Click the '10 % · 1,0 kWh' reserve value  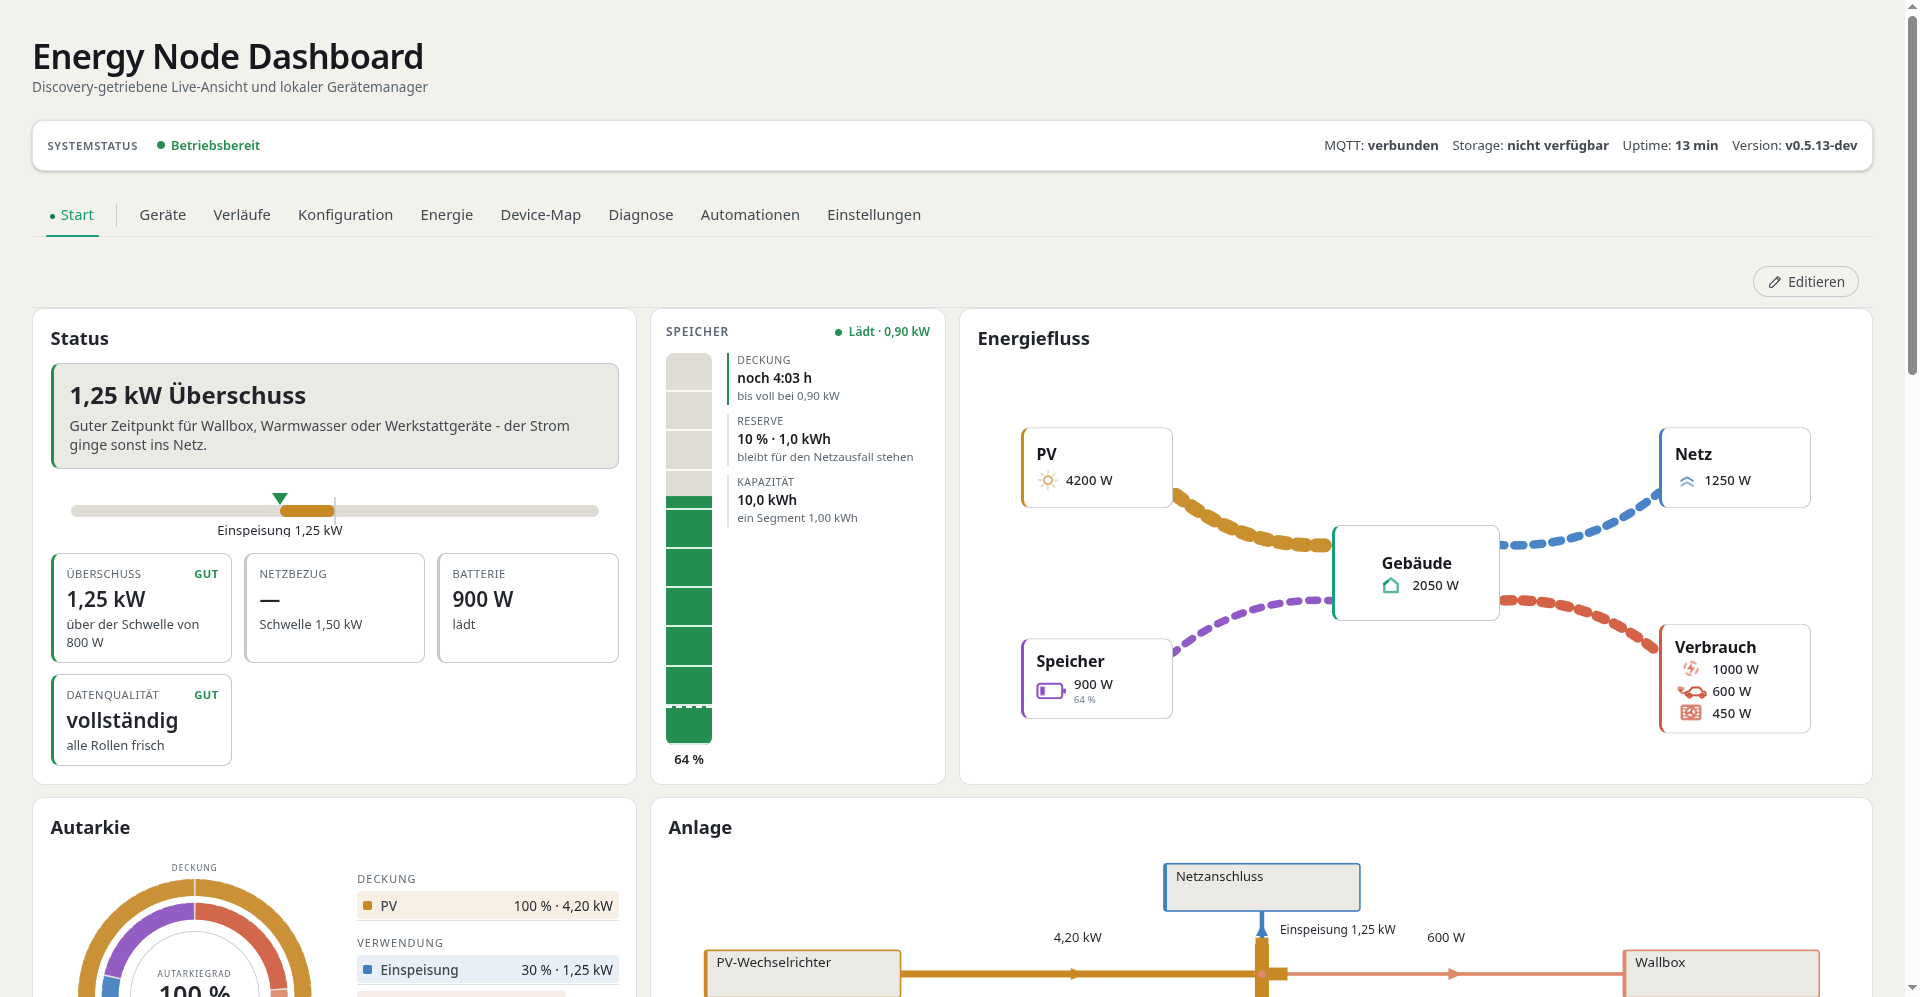(x=784, y=439)
